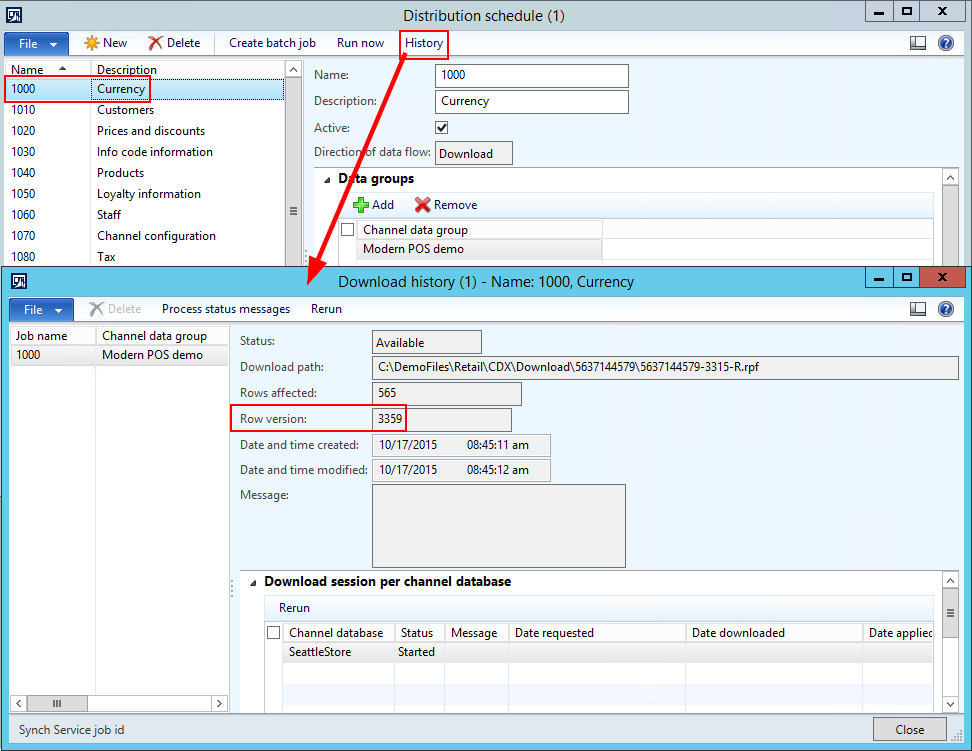Image resolution: width=972 pixels, height=751 pixels.
Task: Select job 1000 Modern POS demo row
Action: click(119, 355)
